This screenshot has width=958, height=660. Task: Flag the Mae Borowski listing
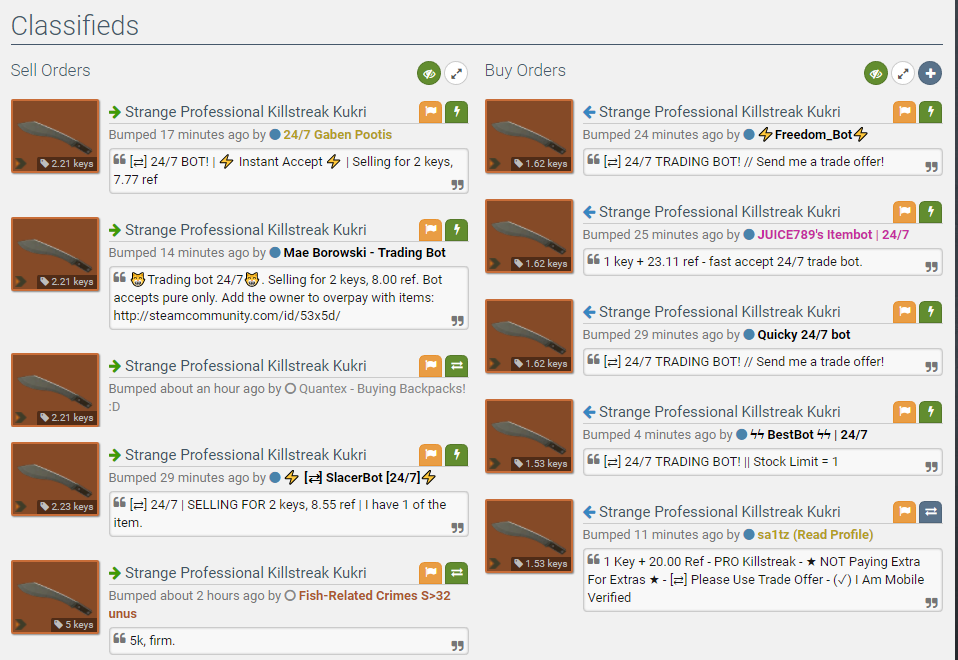pos(431,230)
